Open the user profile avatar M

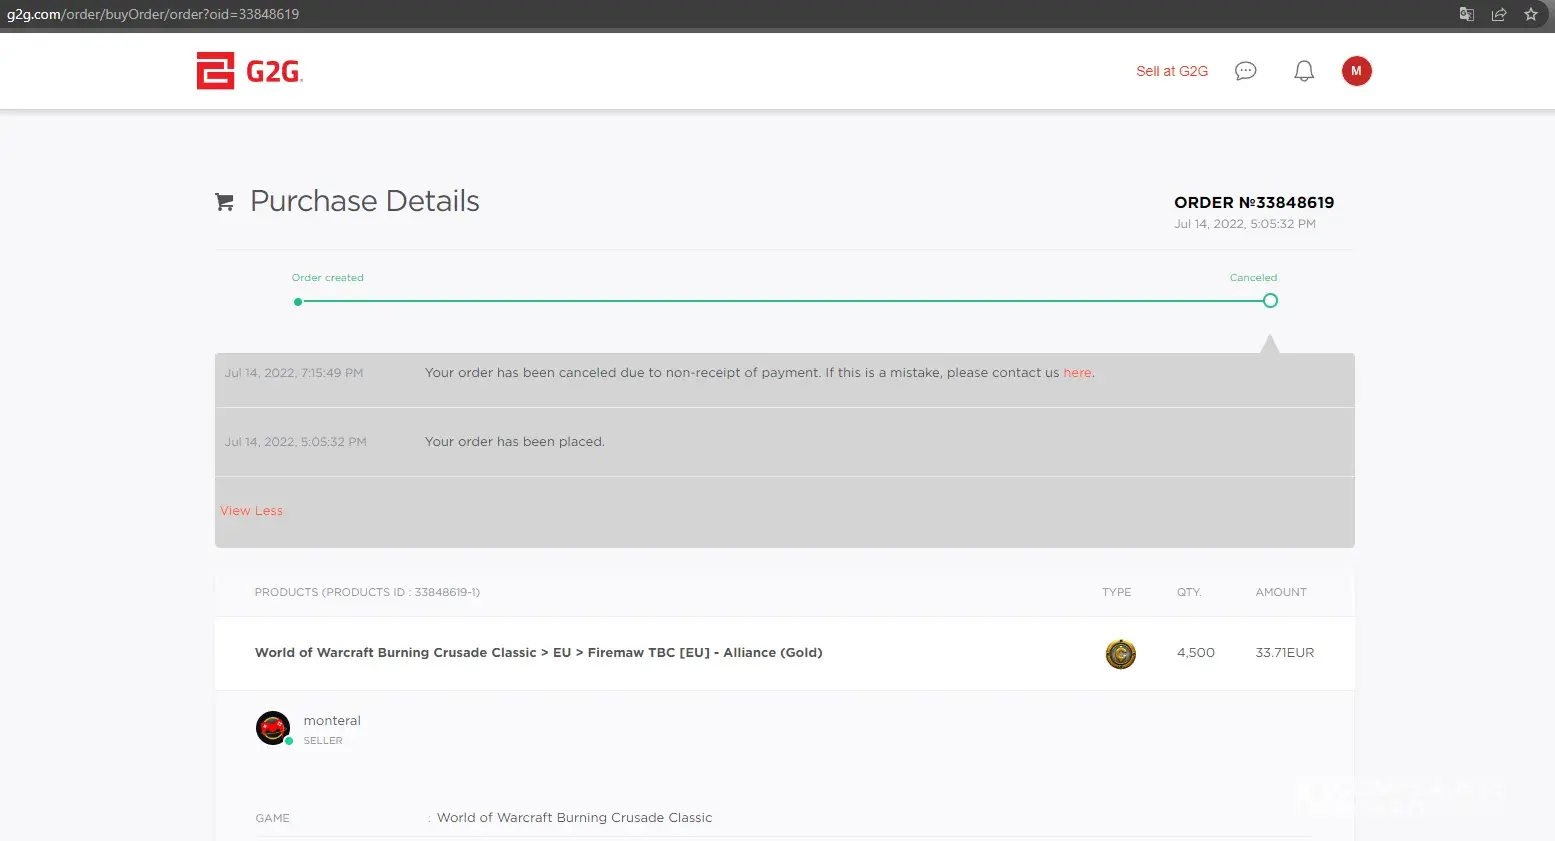tap(1356, 71)
